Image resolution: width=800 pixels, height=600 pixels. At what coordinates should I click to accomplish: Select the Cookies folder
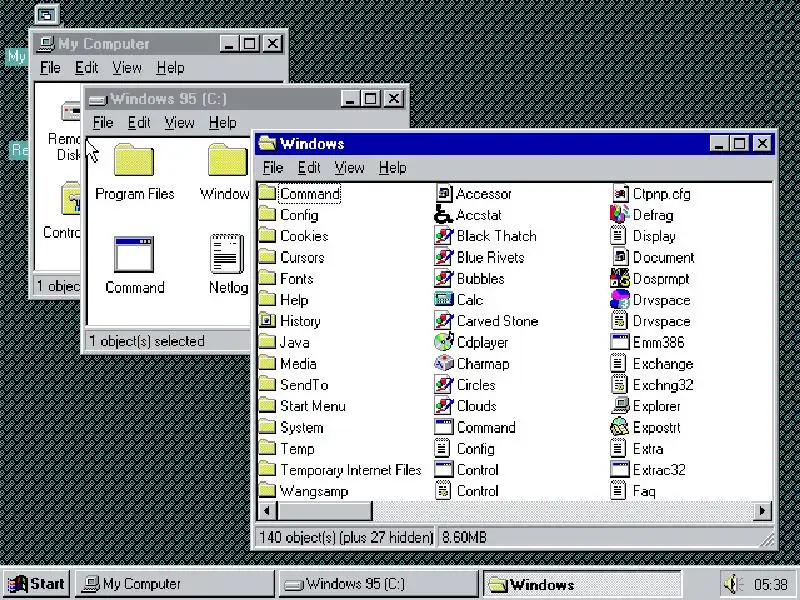267,236
